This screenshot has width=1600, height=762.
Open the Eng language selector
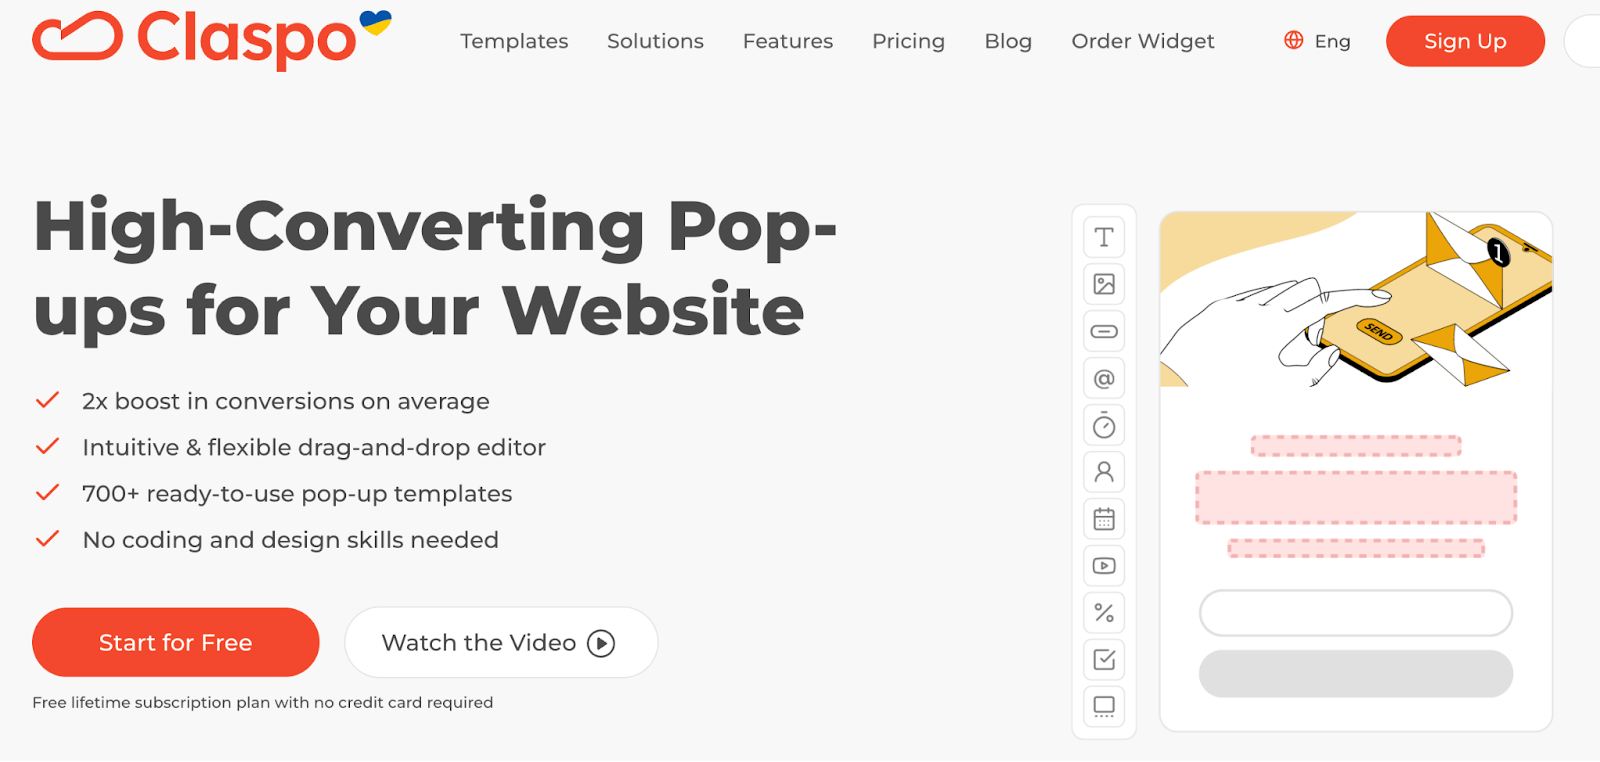point(1317,41)
